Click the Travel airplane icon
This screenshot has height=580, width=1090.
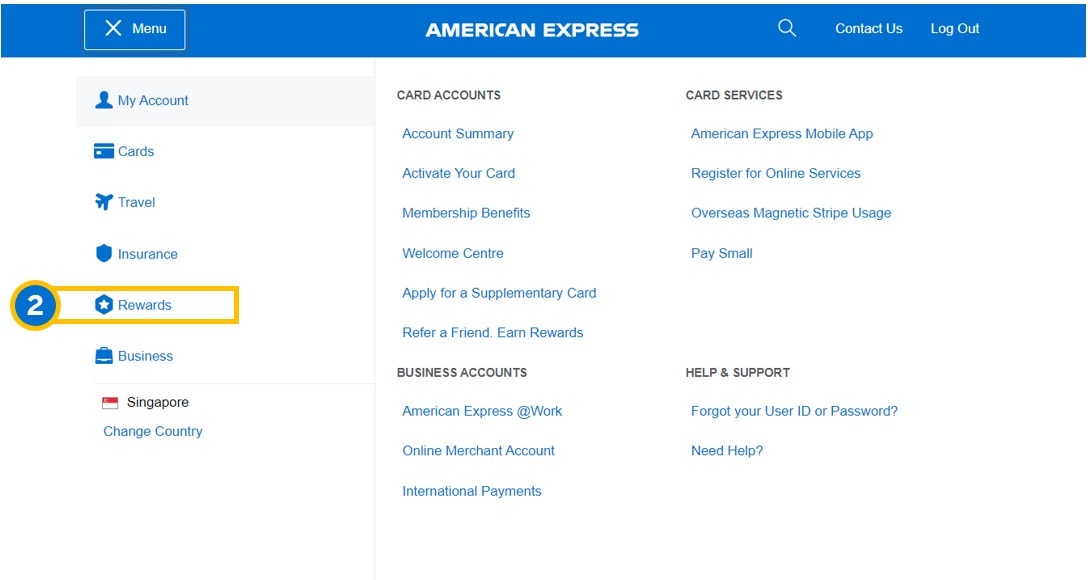coord(103,202)
